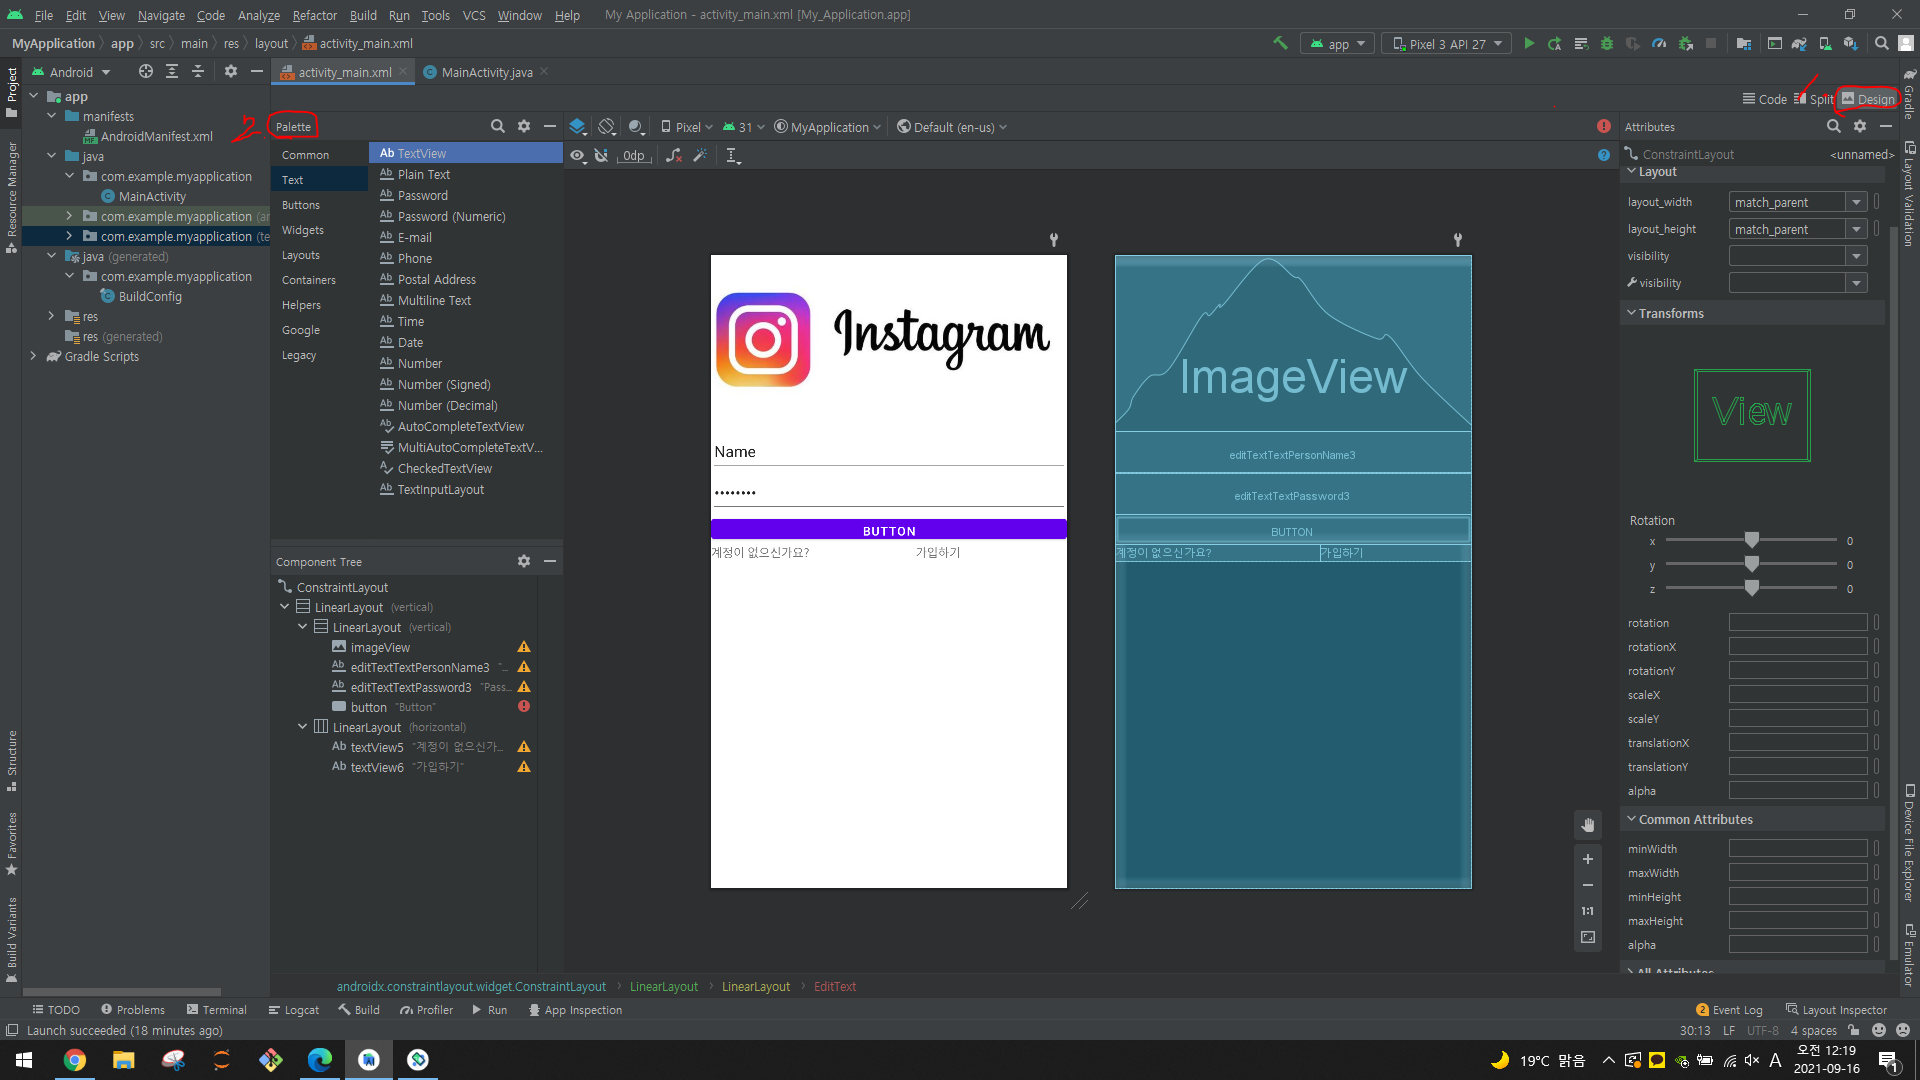Select the pan hand tool in canvas
1920x1080 pixels.
pos(1587,825)
